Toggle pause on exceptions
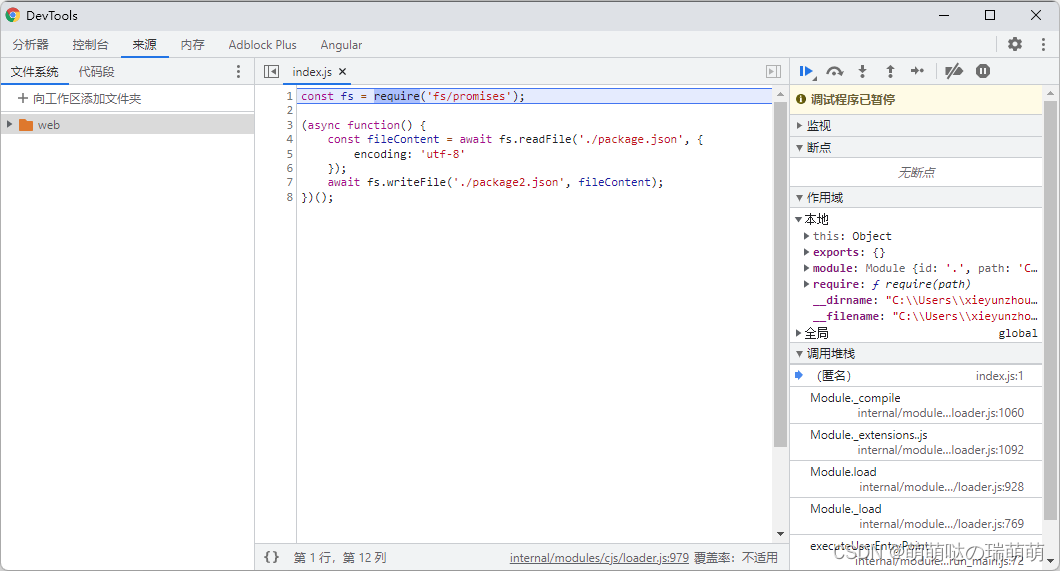 [983, 71]
